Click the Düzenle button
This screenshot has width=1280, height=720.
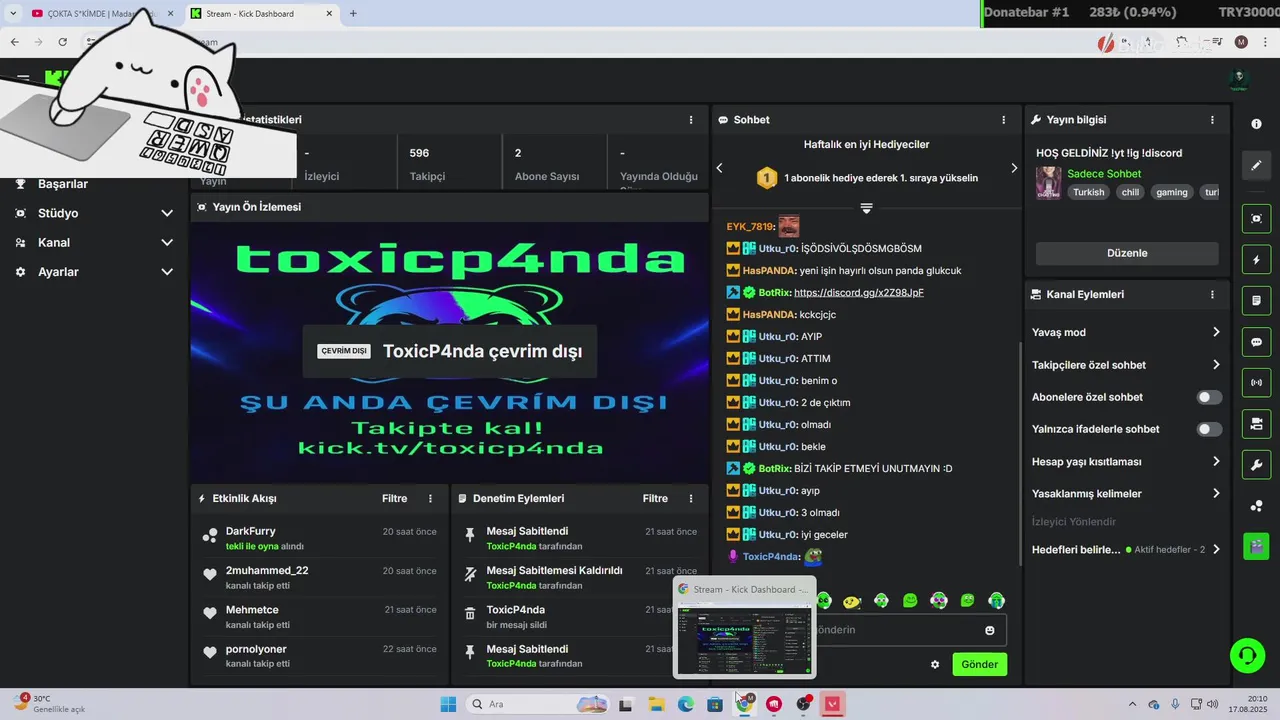1127,253
